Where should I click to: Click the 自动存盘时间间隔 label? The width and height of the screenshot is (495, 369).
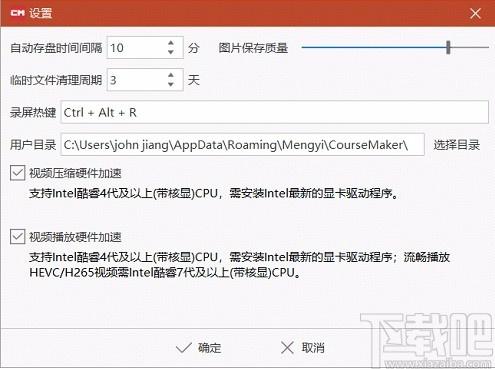pyautogui.click(x=56, y=48)
